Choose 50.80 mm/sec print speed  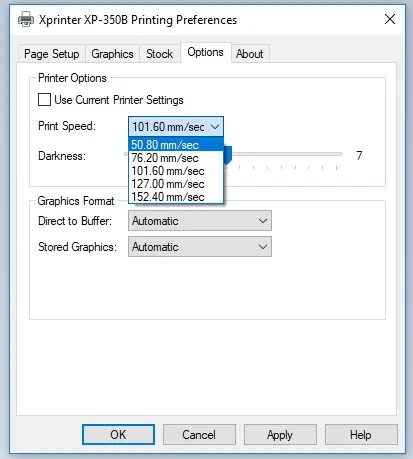point(176,145)
